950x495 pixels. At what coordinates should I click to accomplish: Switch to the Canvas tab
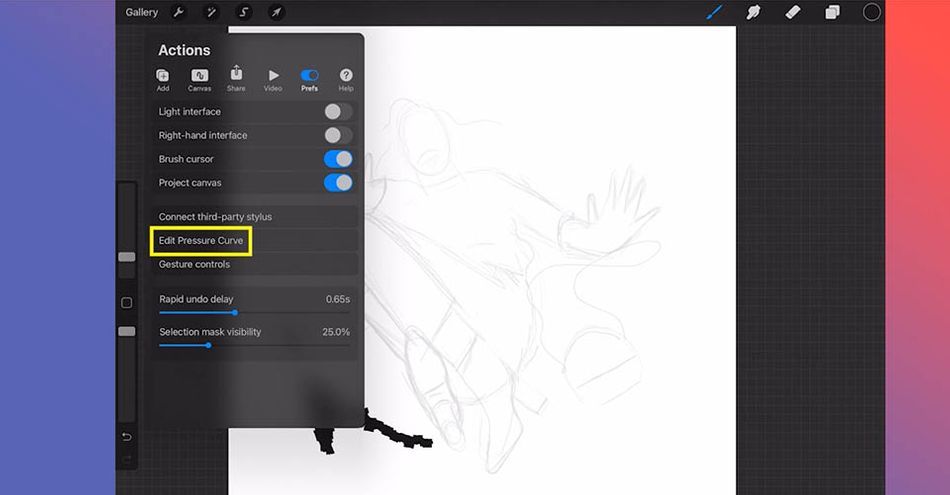(x=199, y=80)
